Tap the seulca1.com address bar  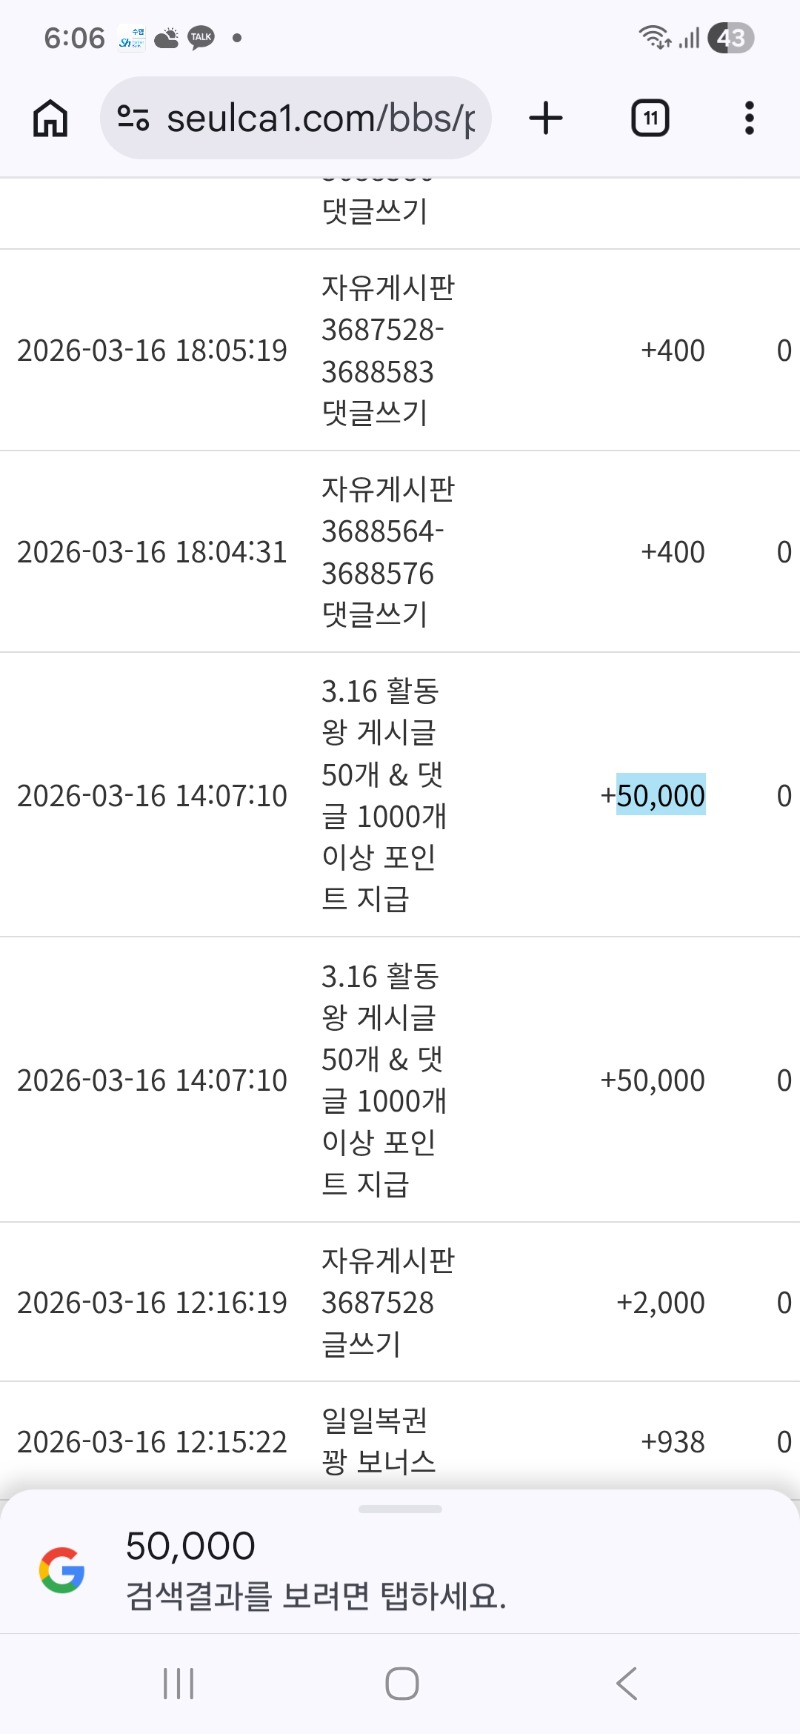click(320, 118)
